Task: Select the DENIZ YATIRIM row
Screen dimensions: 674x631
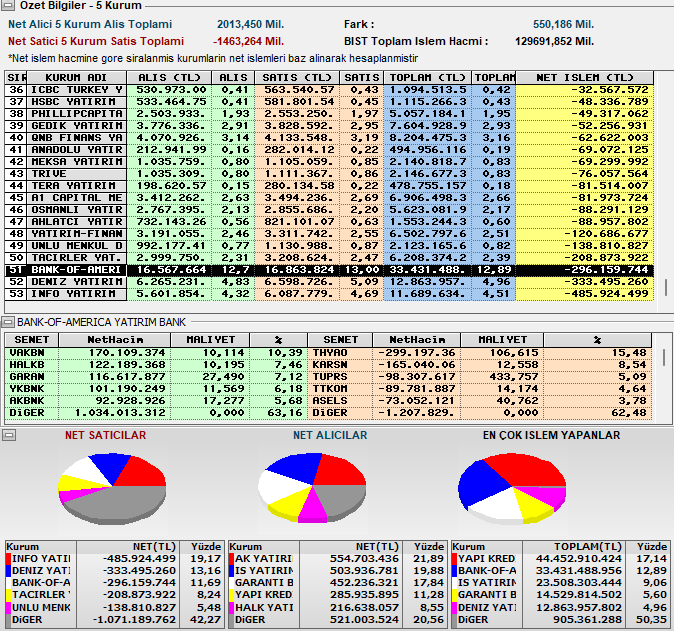Action: point(329,282)
